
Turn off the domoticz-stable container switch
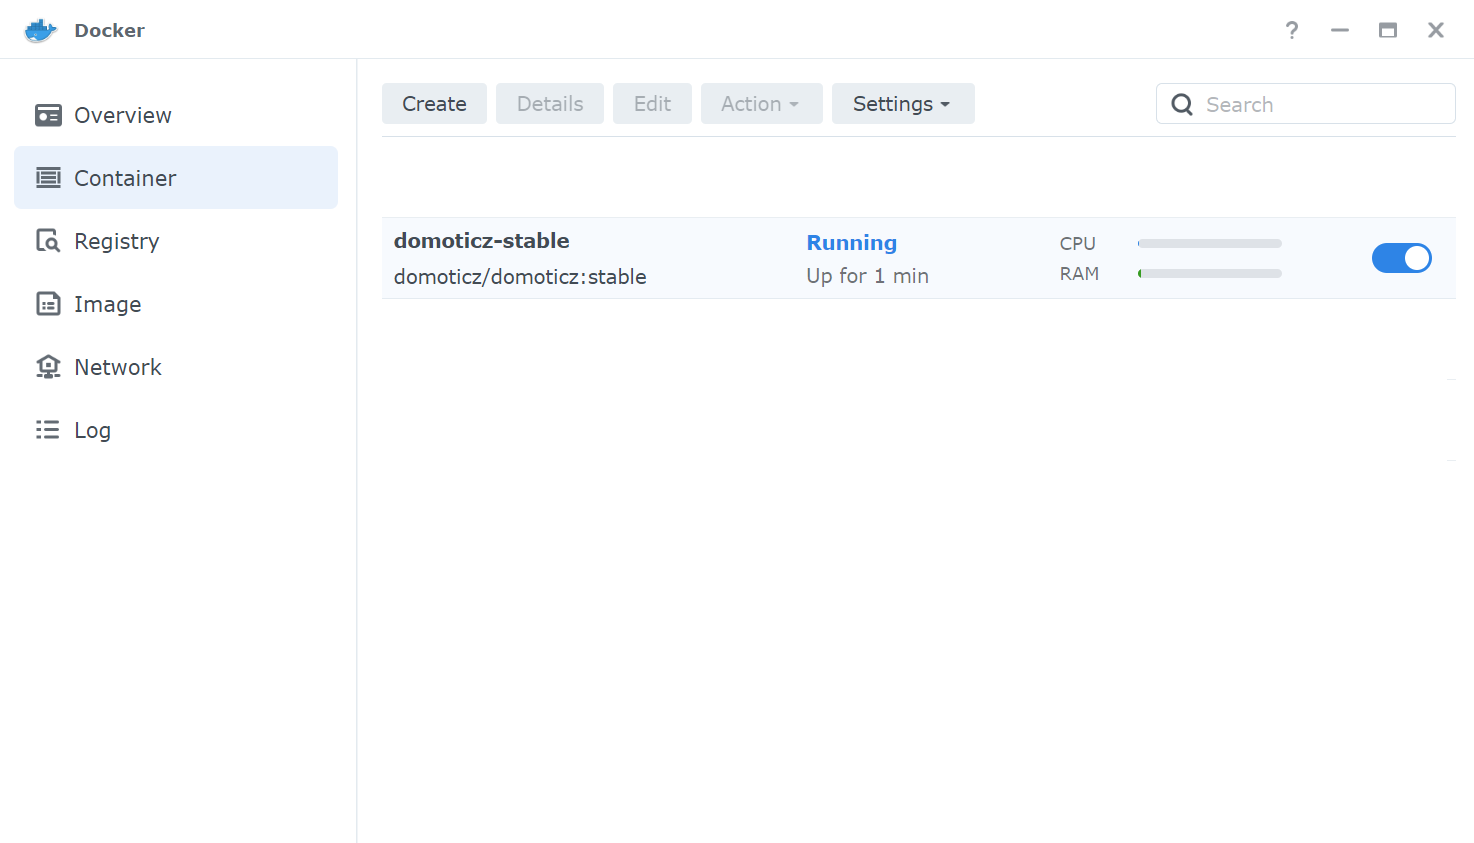click(1401, 258)
